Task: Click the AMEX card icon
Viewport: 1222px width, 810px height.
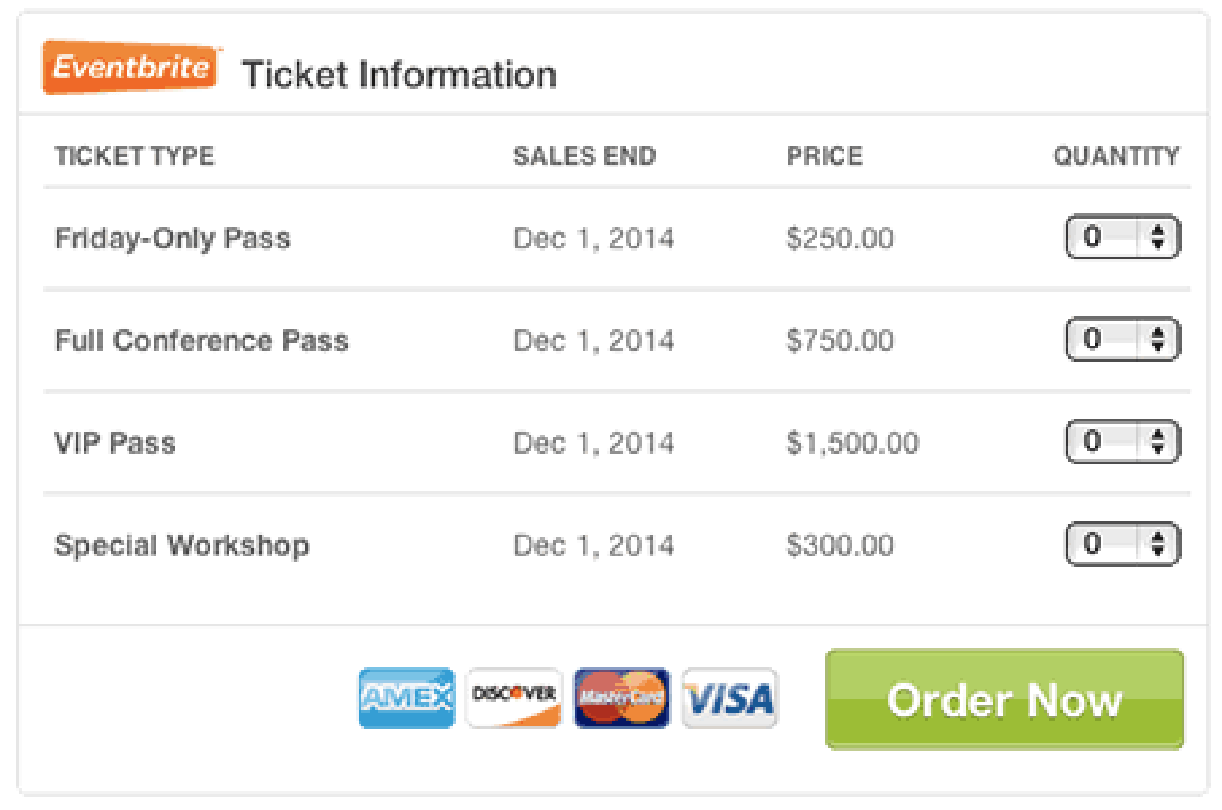Action: click(407, 698)
